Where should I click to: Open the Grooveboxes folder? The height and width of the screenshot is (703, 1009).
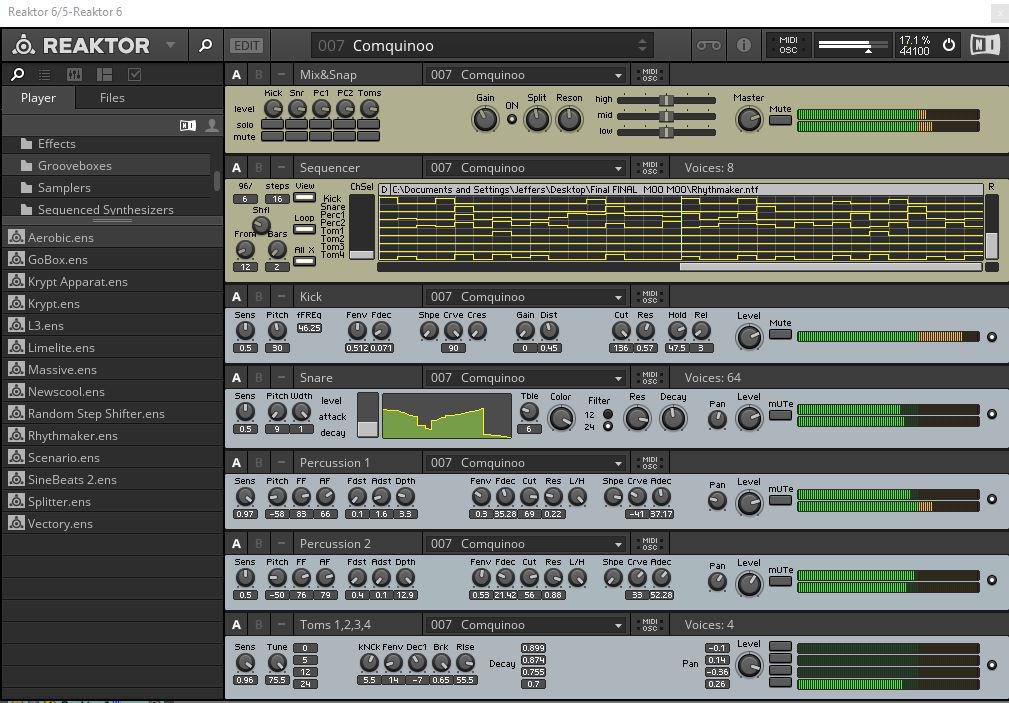click(107, 165)
